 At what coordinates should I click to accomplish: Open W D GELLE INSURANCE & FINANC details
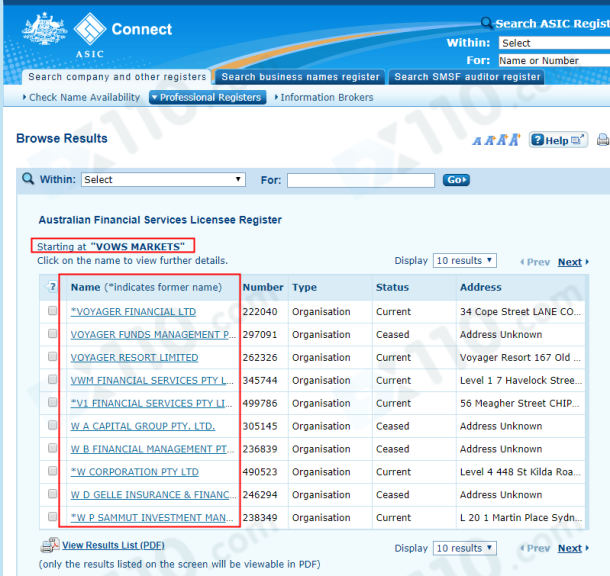(x=153, y=495)
